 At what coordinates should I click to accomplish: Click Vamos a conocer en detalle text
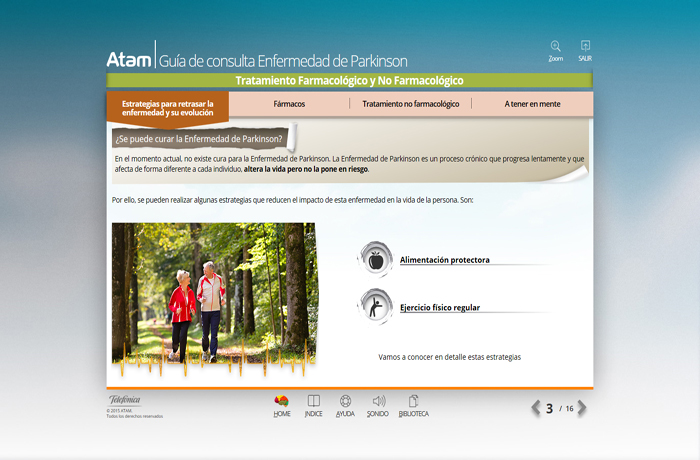tap(450, 357)
